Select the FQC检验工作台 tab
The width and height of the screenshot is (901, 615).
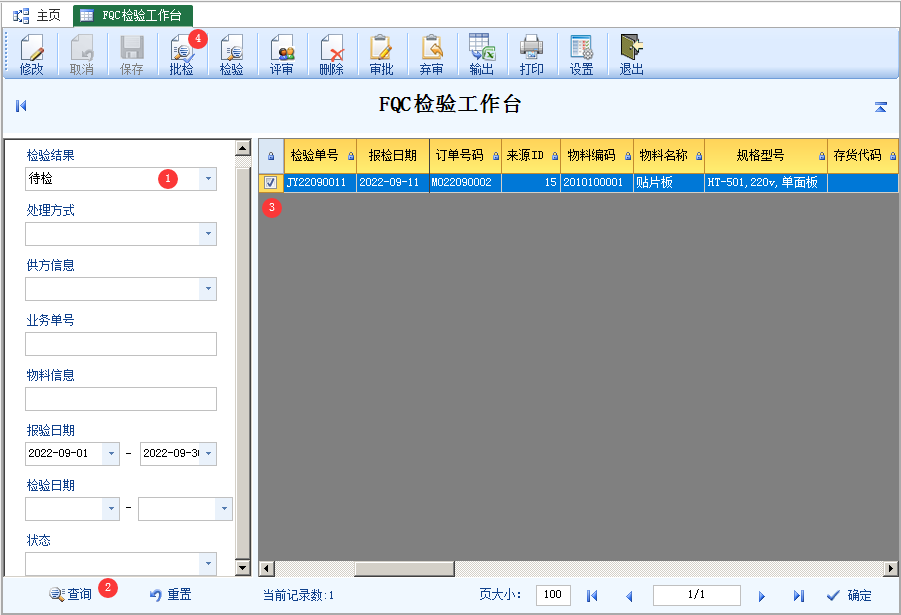pos(133,16)
